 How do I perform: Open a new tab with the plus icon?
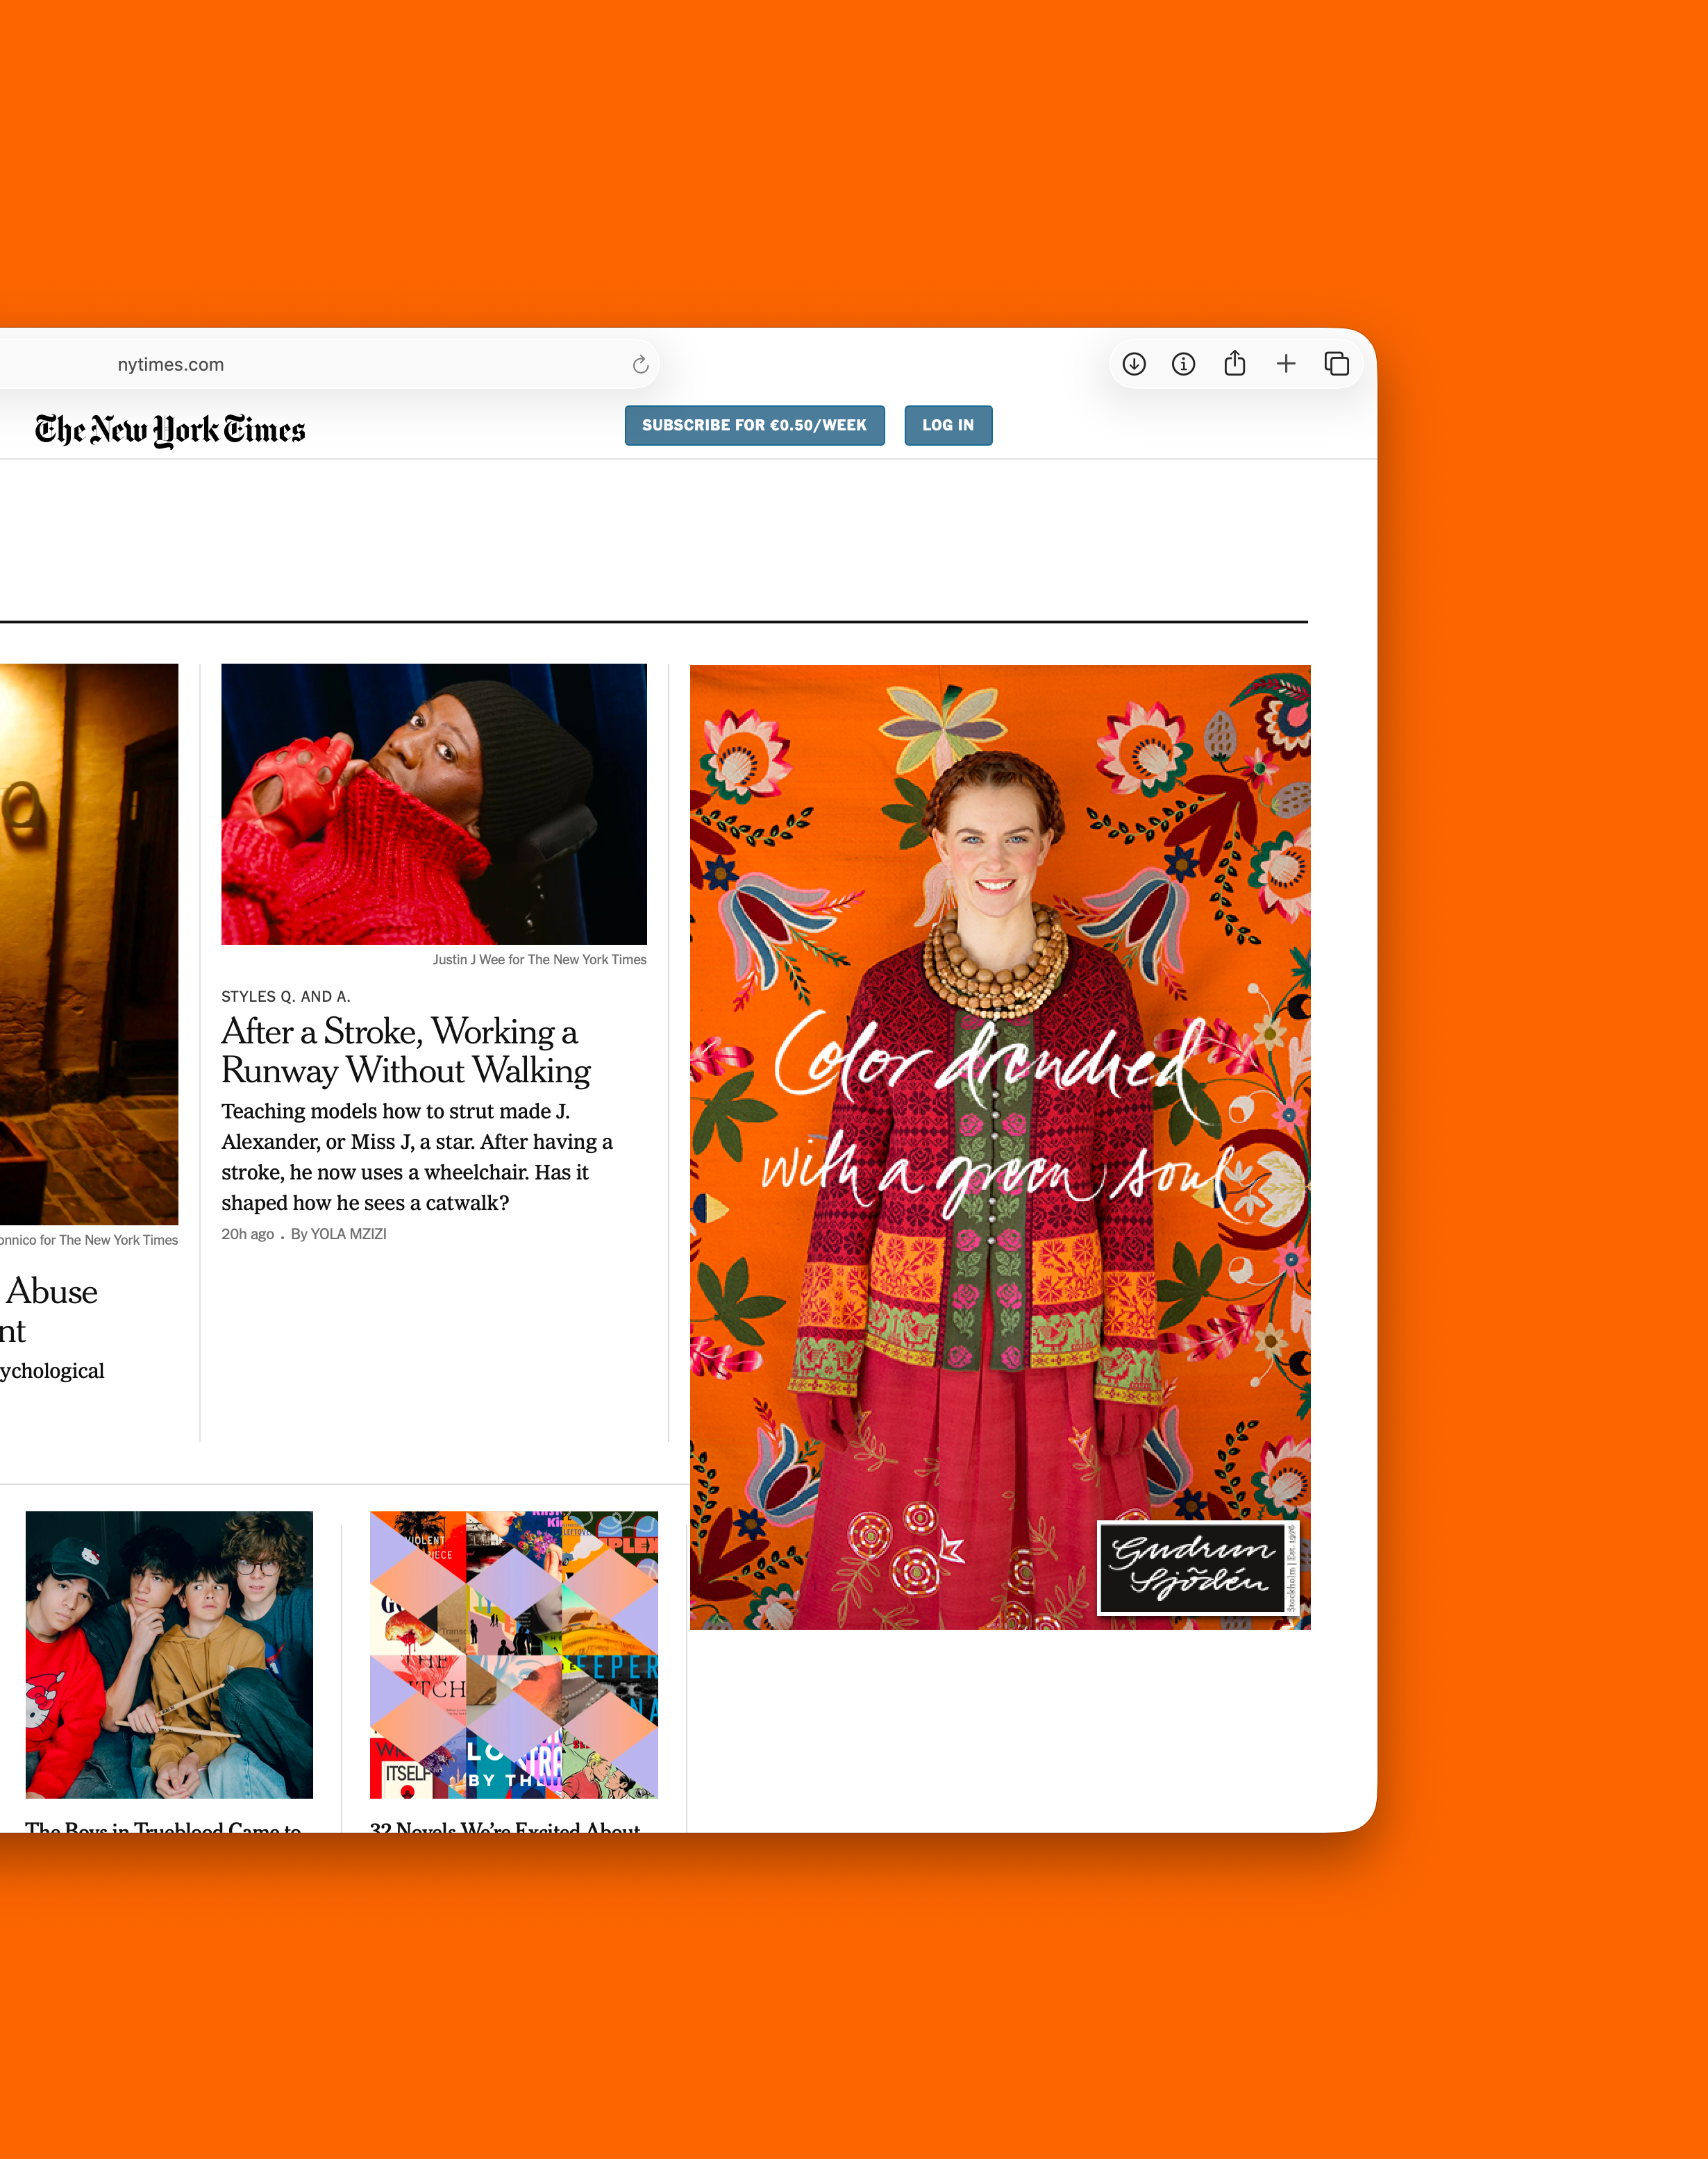pos(1286,364)
